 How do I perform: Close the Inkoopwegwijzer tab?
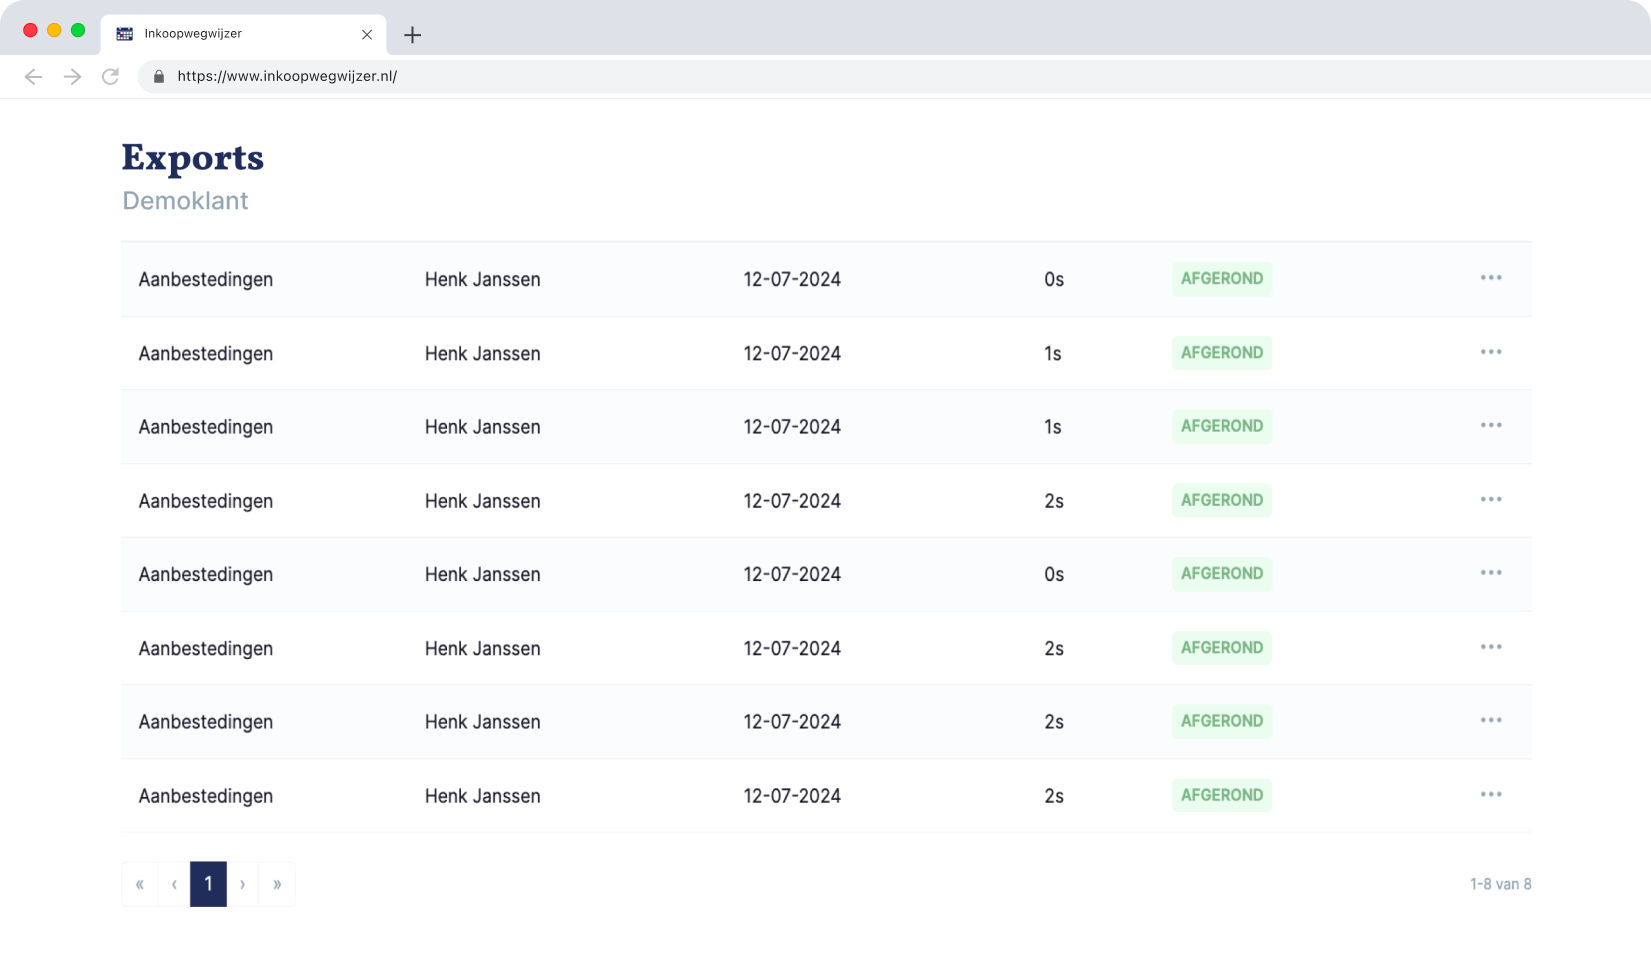pos(367,35)
